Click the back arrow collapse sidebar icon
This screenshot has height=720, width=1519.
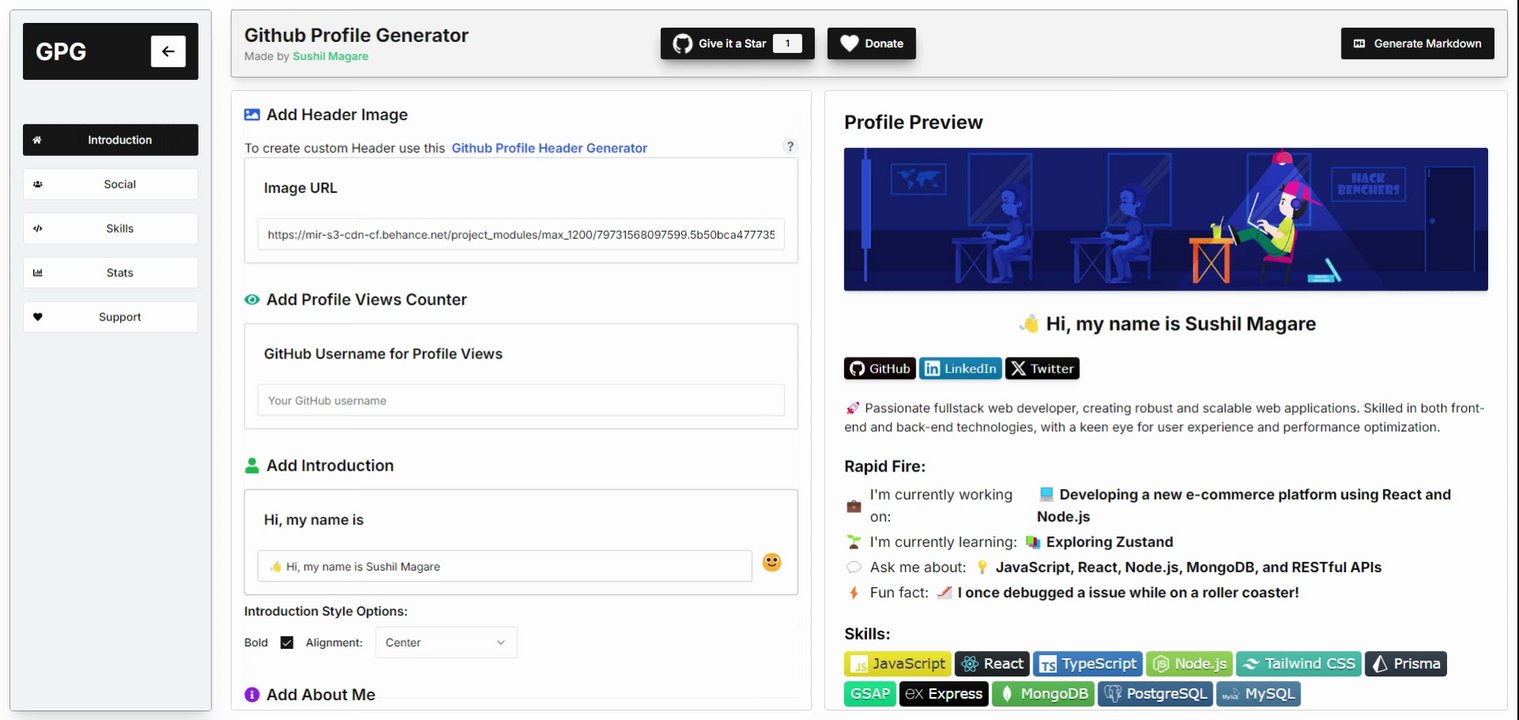tap(168, 52)
